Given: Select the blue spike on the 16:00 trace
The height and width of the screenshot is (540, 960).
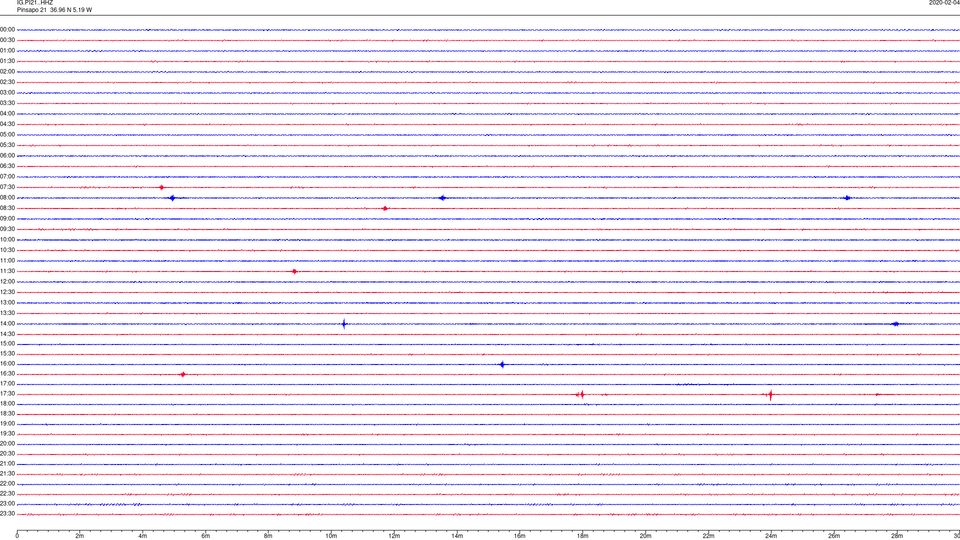Looking at the screenshot, I should [x=502, y=365].
